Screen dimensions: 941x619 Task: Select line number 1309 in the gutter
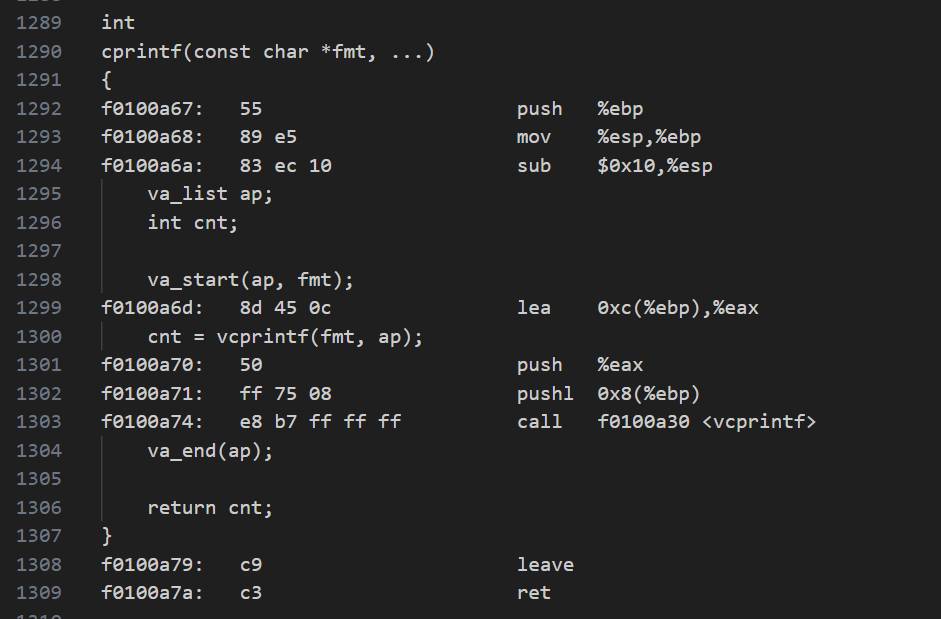click(39, 593)
